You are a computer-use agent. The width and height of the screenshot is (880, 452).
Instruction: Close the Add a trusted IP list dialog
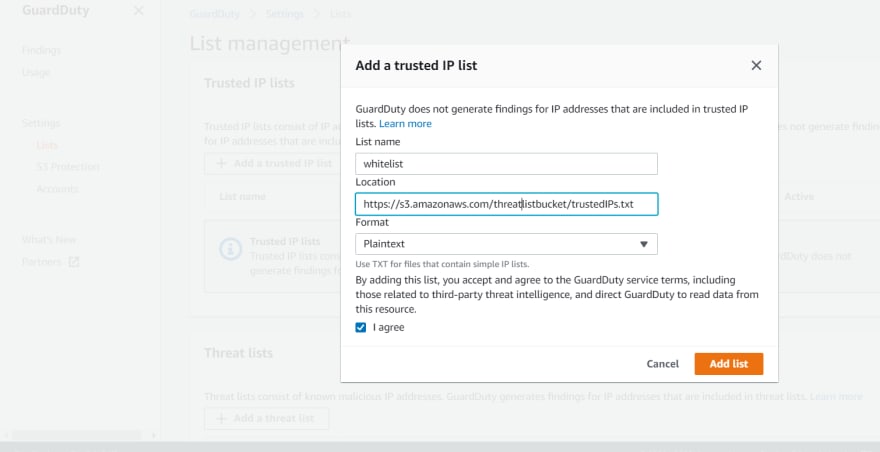point(756,66)
